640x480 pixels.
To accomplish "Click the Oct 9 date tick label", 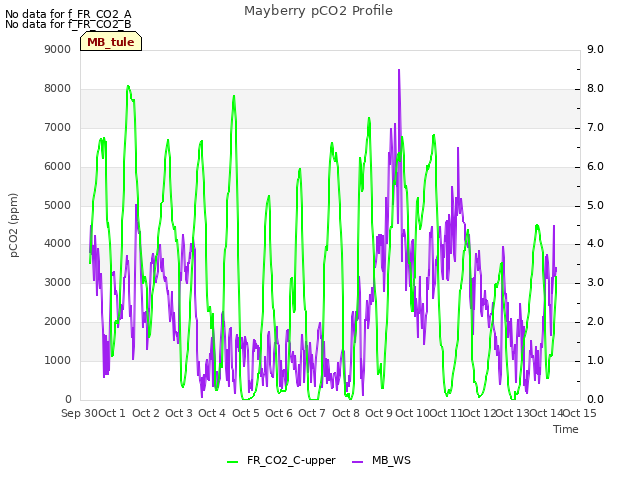I will coord(379,413).
